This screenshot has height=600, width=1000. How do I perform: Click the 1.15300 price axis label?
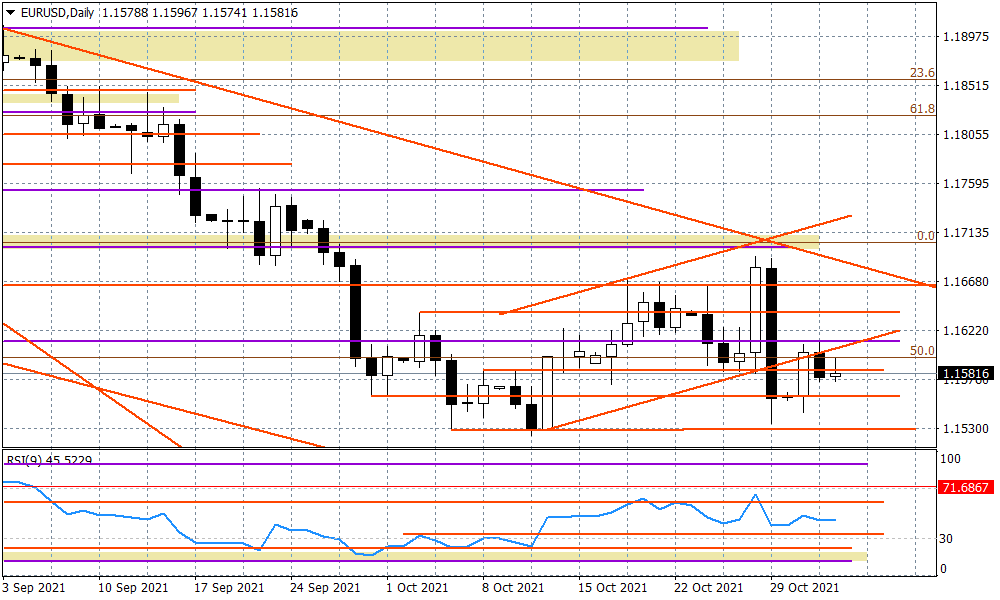[x=966, y=428]
